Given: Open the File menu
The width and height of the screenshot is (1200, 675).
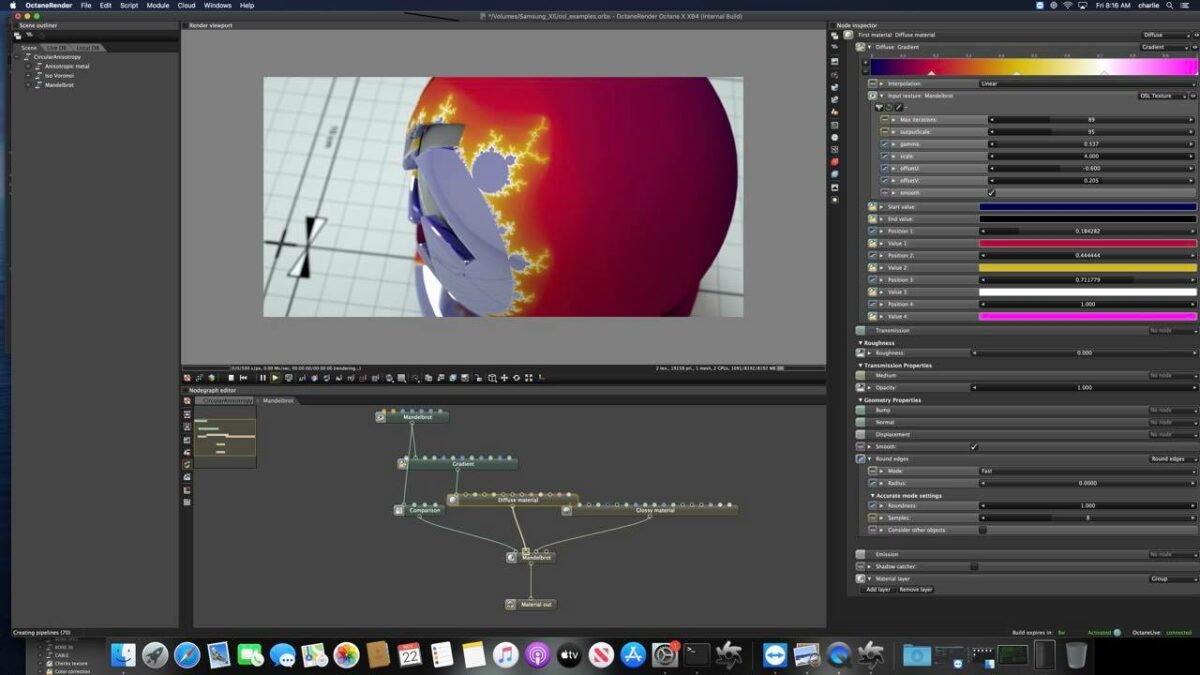Looking at the screenshot, I should (x=86, y=5).
